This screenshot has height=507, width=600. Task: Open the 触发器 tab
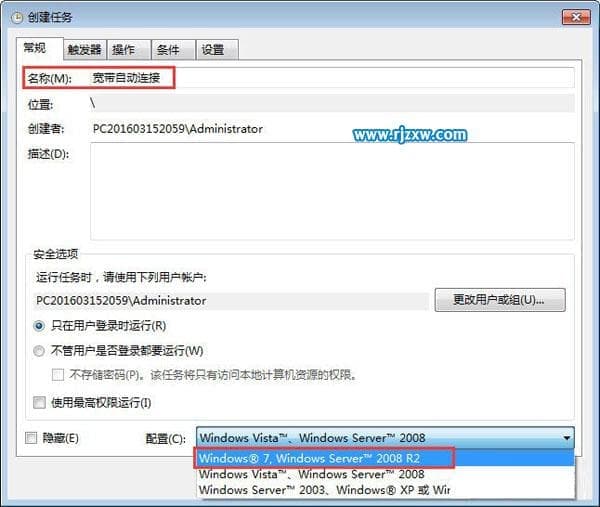85,50
